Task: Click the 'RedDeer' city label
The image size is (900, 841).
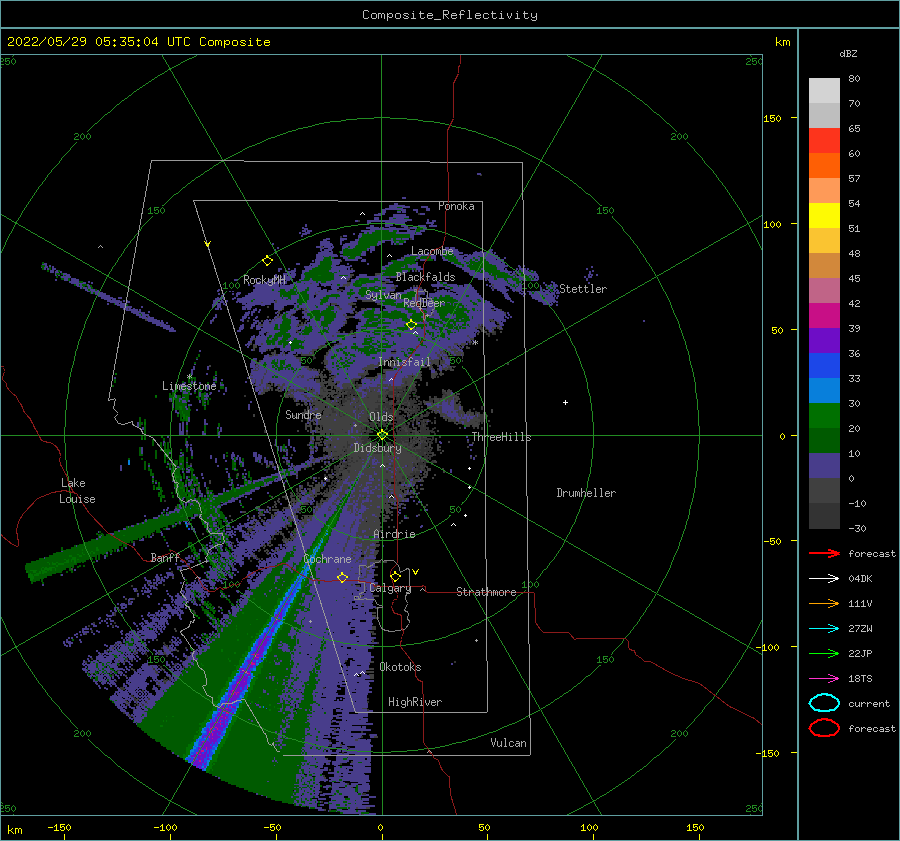Action: click(x=424, y=303)
